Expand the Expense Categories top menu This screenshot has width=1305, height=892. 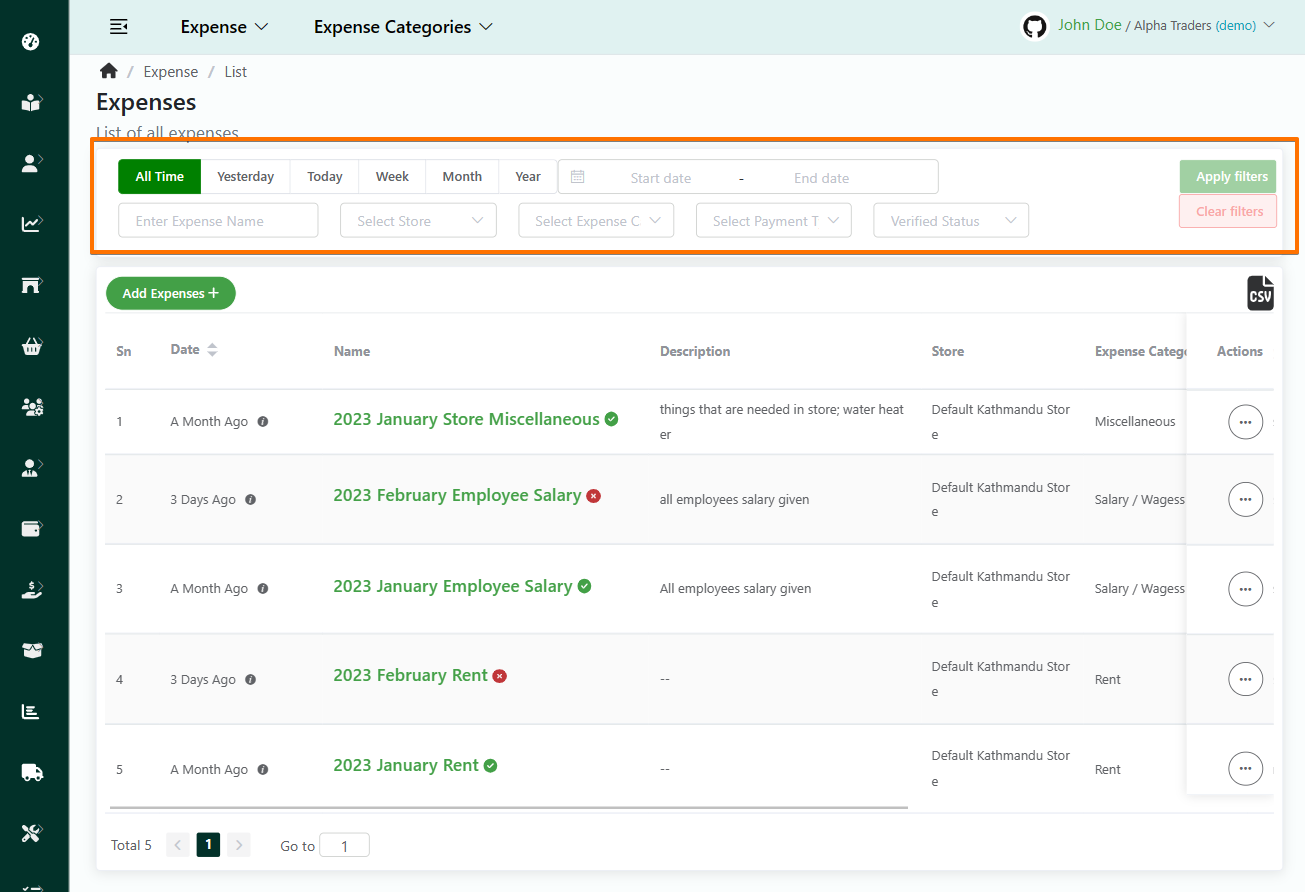tap(403, 27)
